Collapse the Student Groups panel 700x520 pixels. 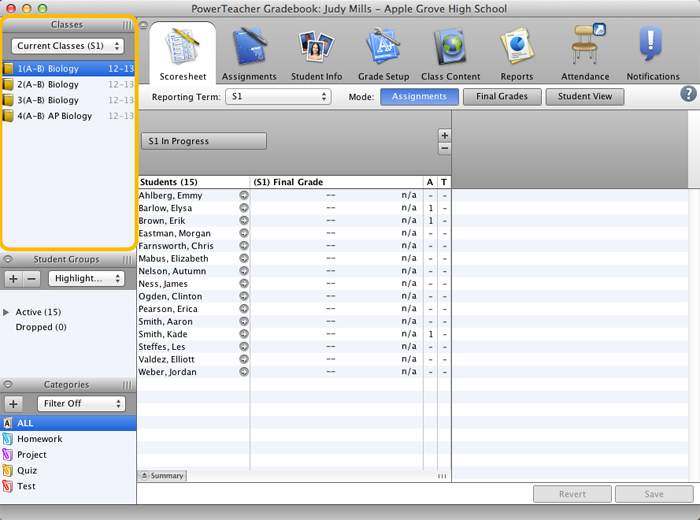point(8,259)
